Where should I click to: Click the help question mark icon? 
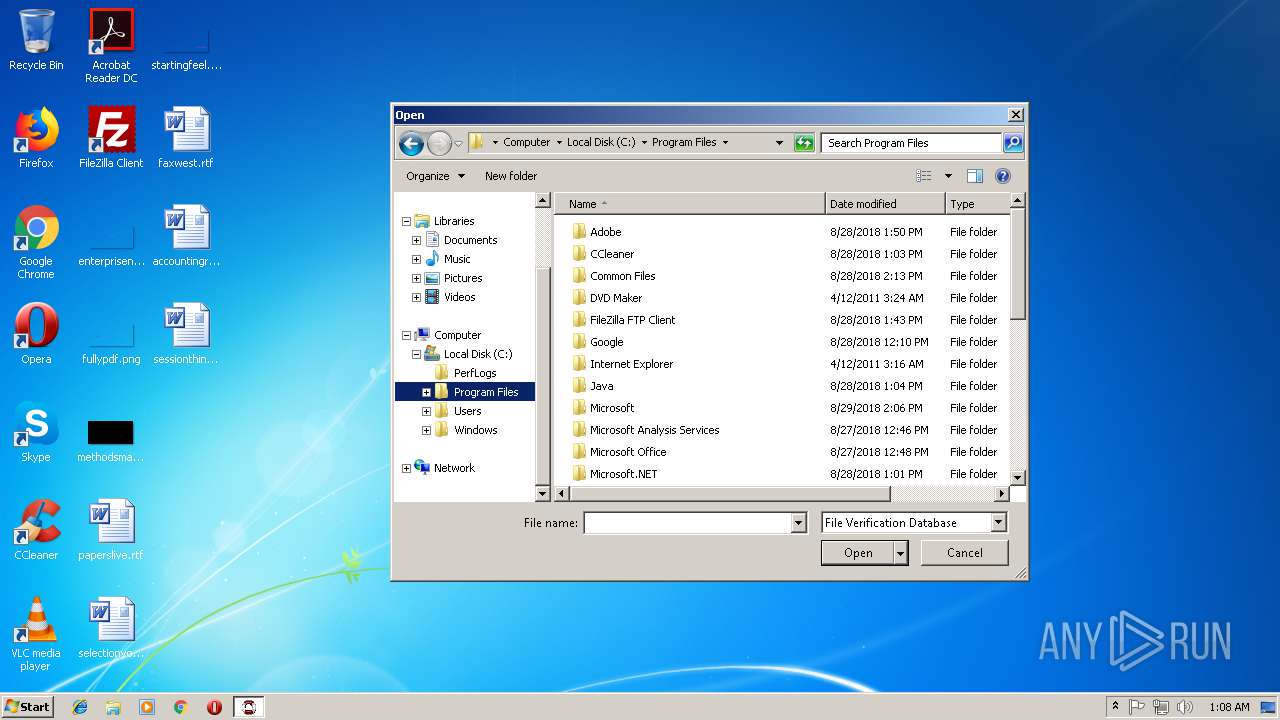coord(1002,176)
